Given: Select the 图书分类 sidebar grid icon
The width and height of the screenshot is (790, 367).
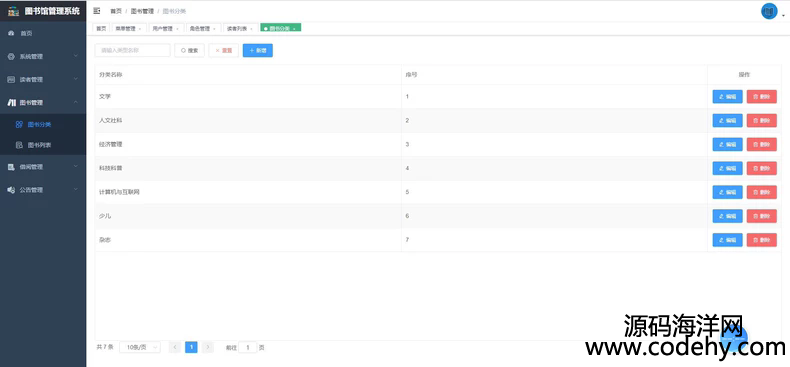Looking at the screenshot, I should point(19,124).
